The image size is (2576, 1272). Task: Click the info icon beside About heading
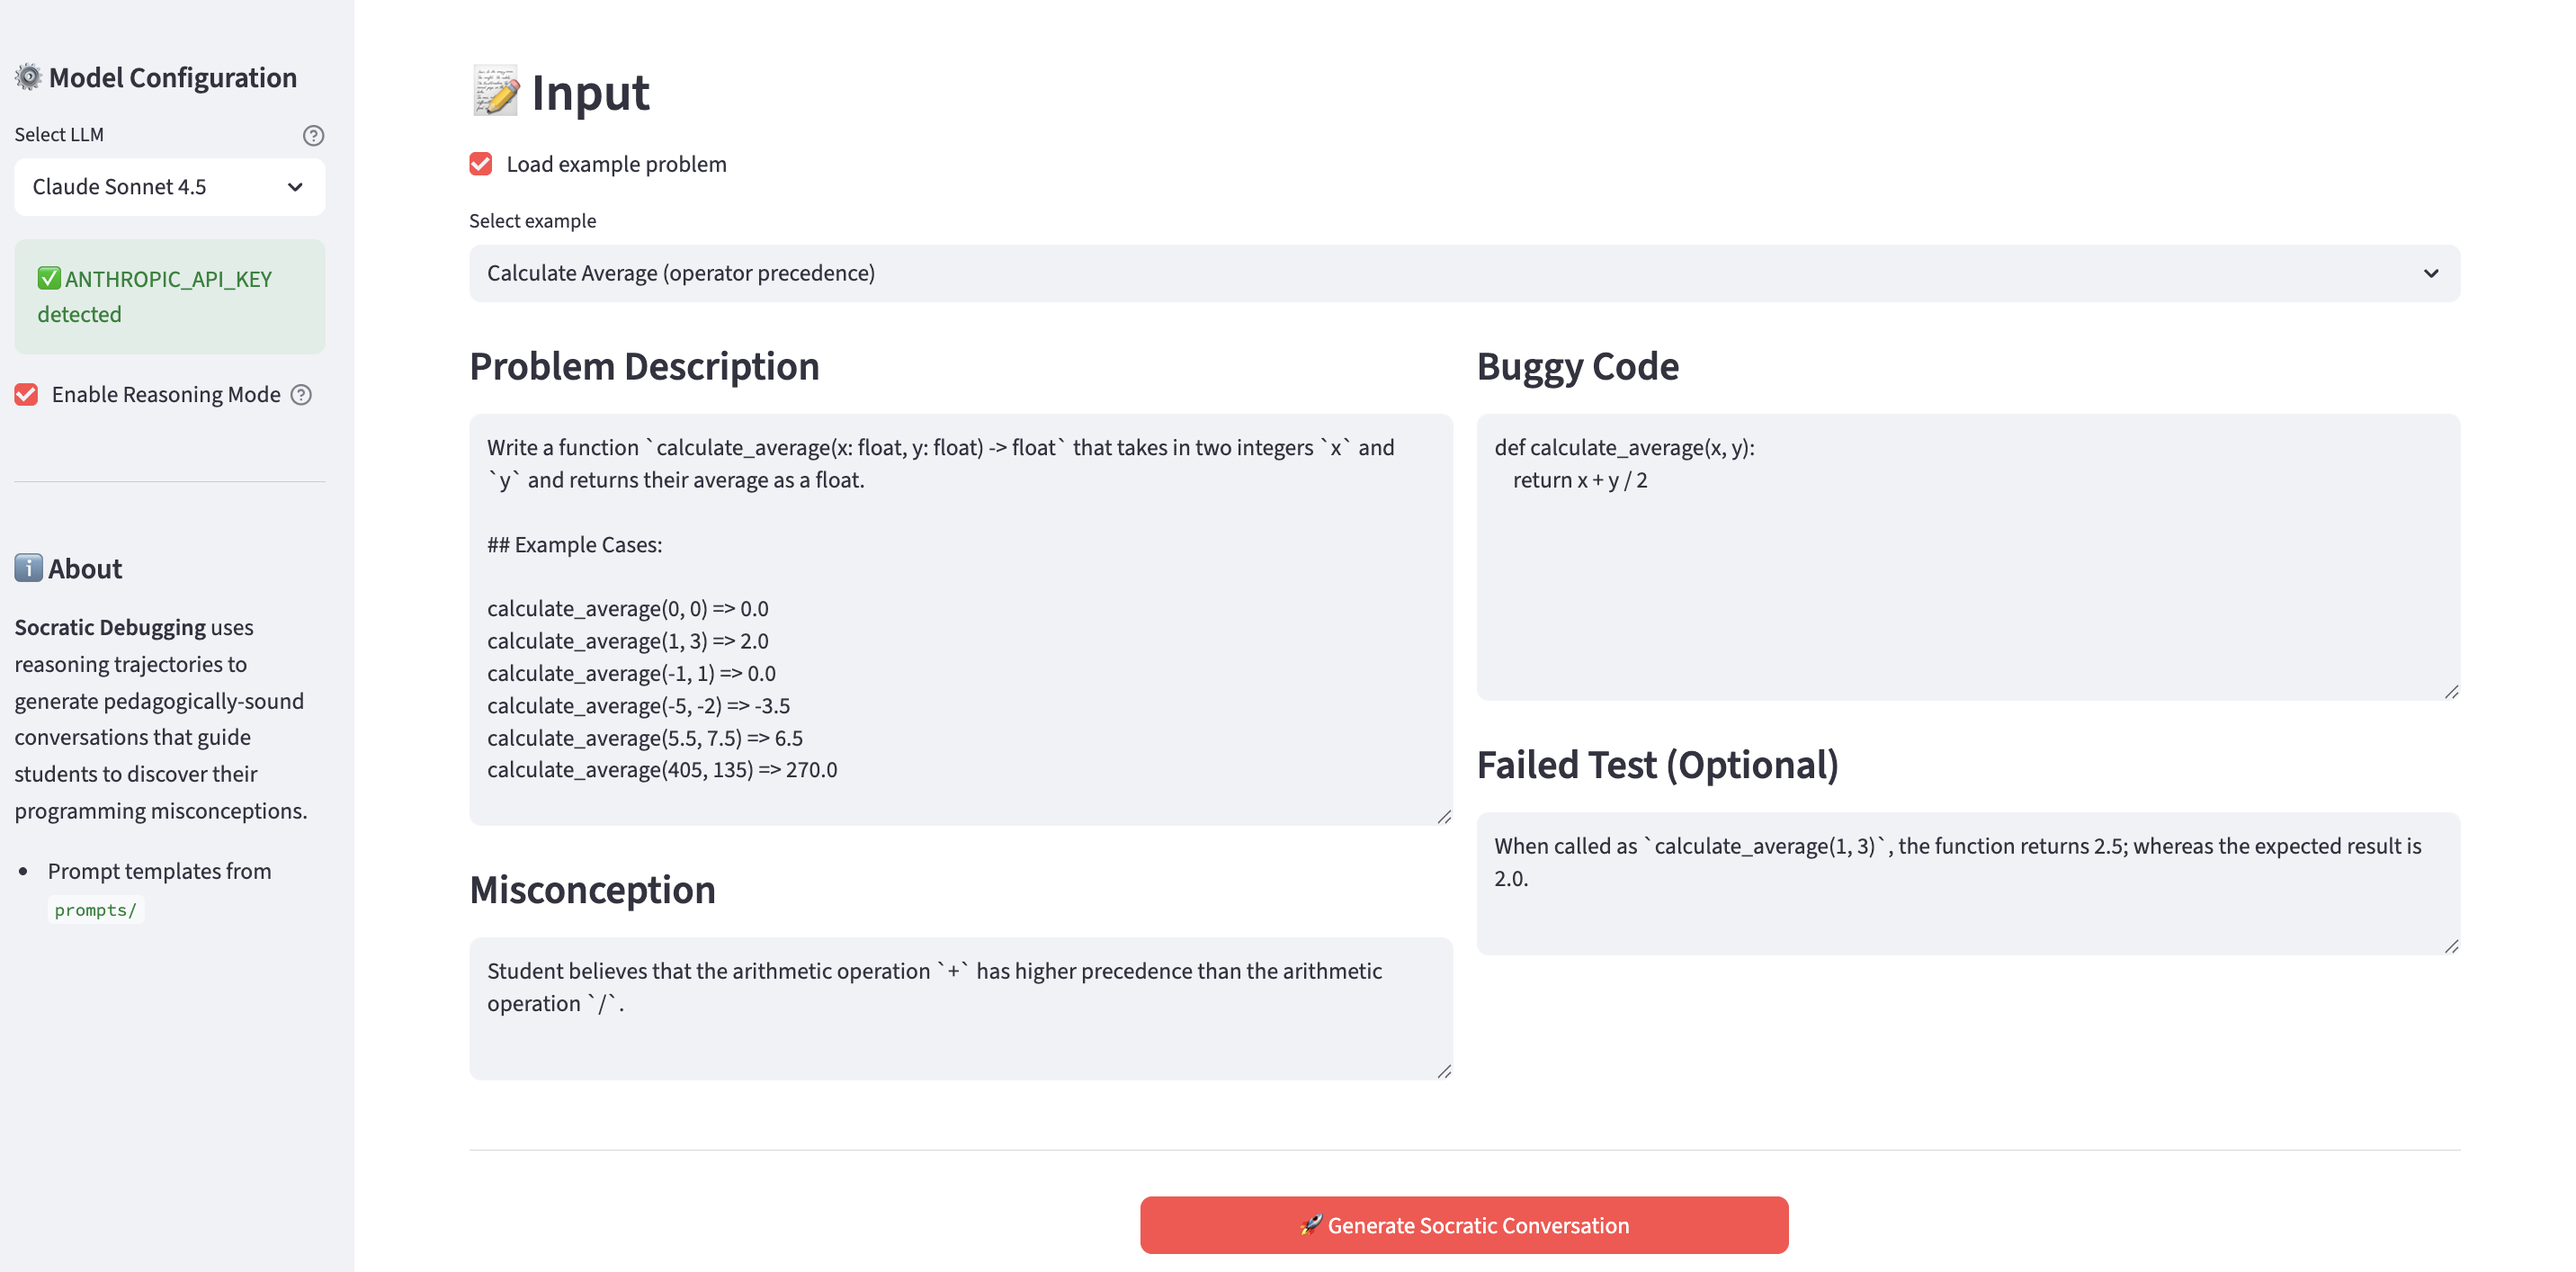(28, 568)
